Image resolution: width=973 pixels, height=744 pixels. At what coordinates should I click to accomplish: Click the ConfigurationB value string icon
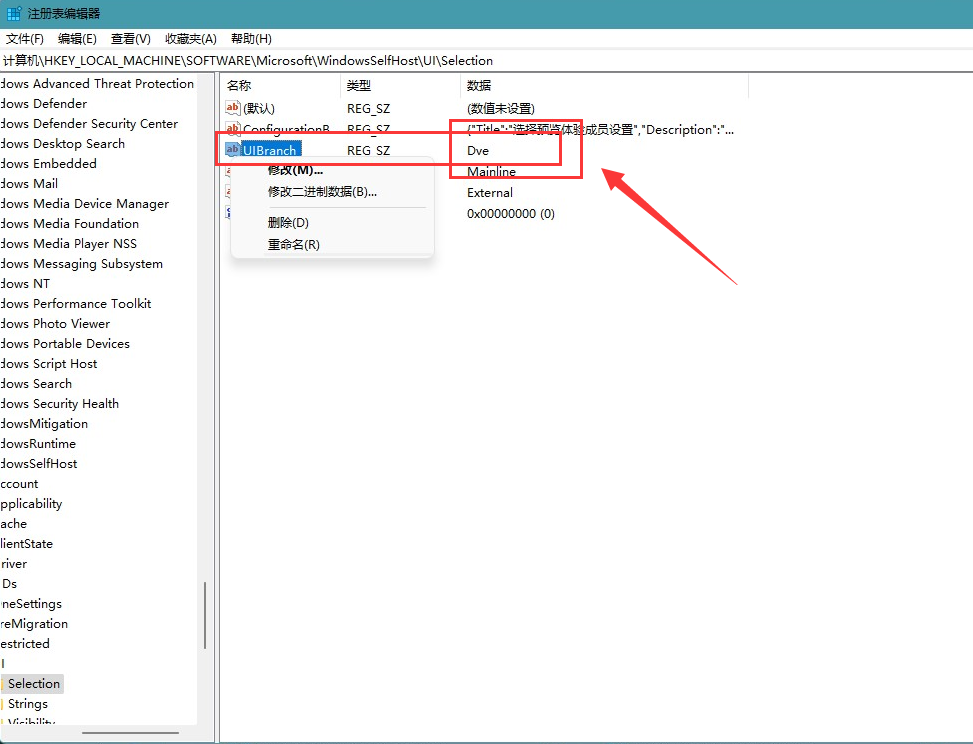(x=232, y=128)
